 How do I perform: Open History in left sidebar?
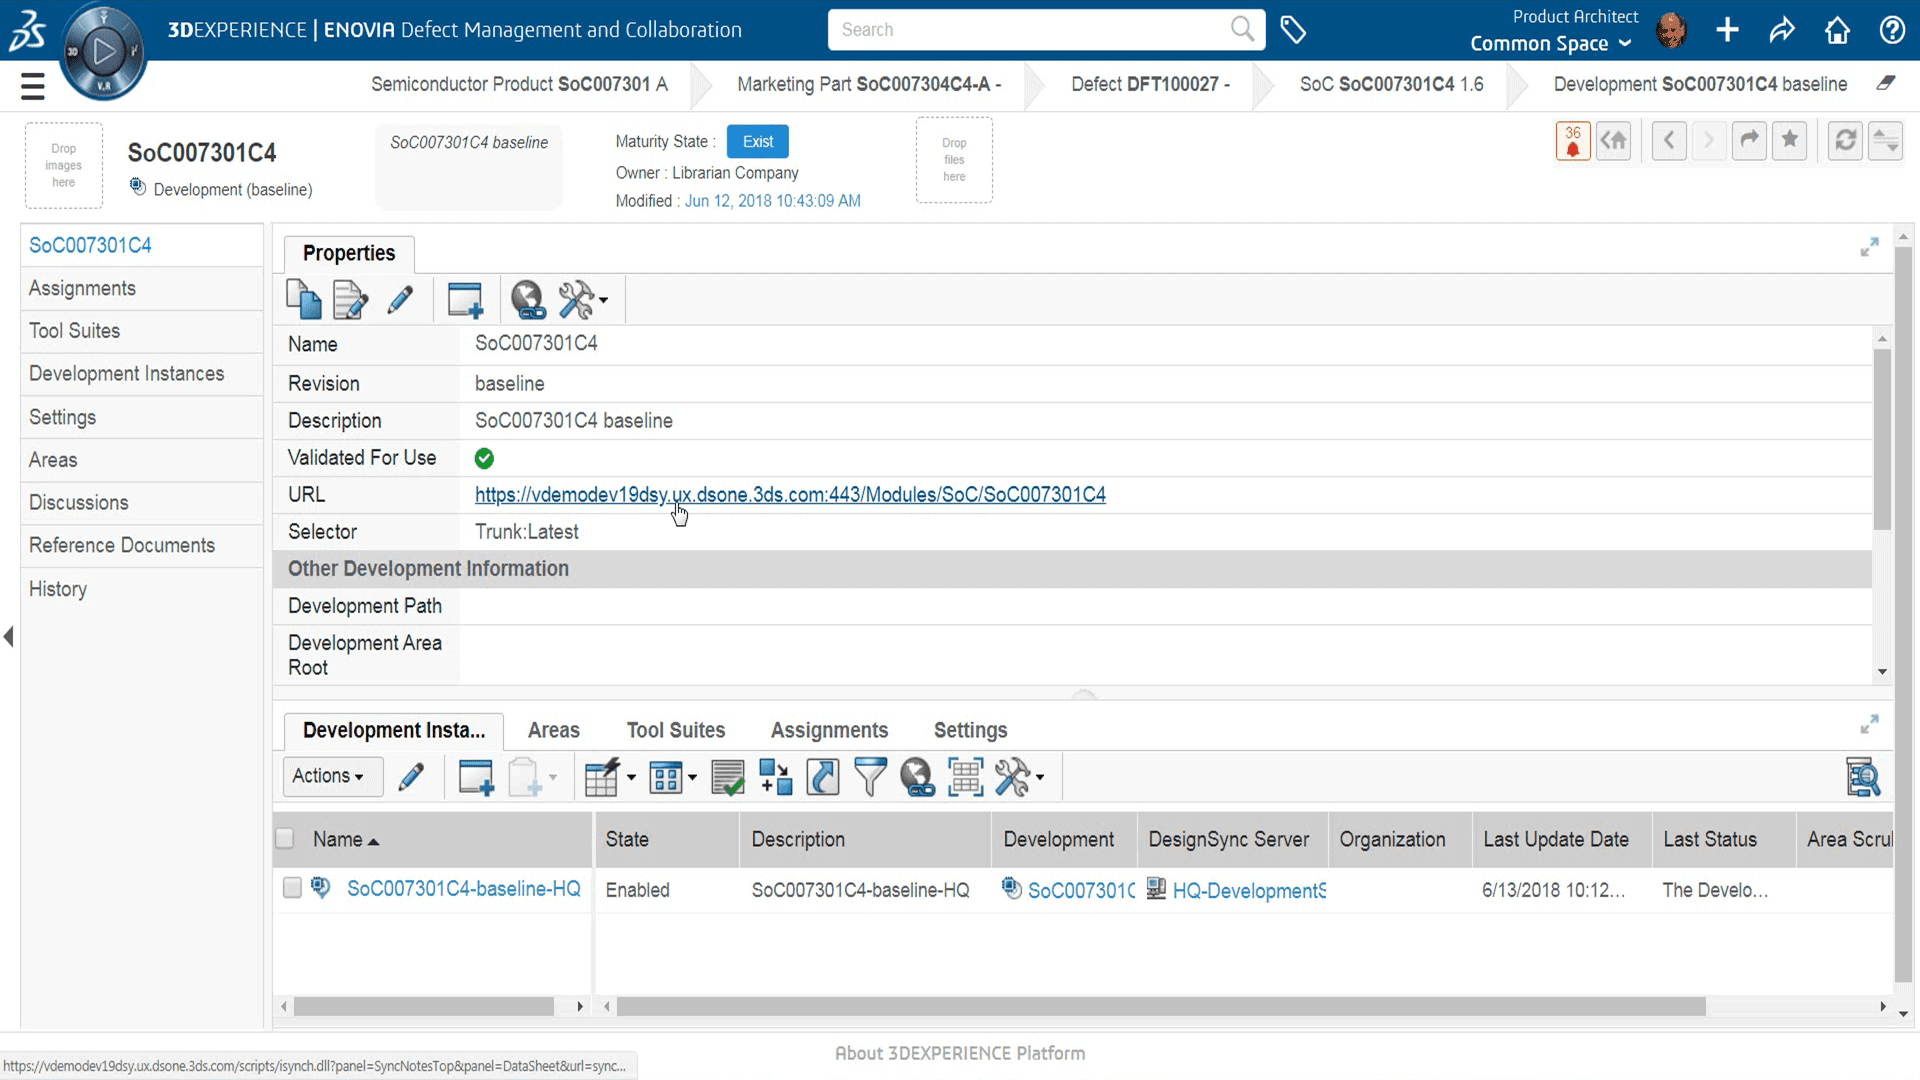[142, 589]
